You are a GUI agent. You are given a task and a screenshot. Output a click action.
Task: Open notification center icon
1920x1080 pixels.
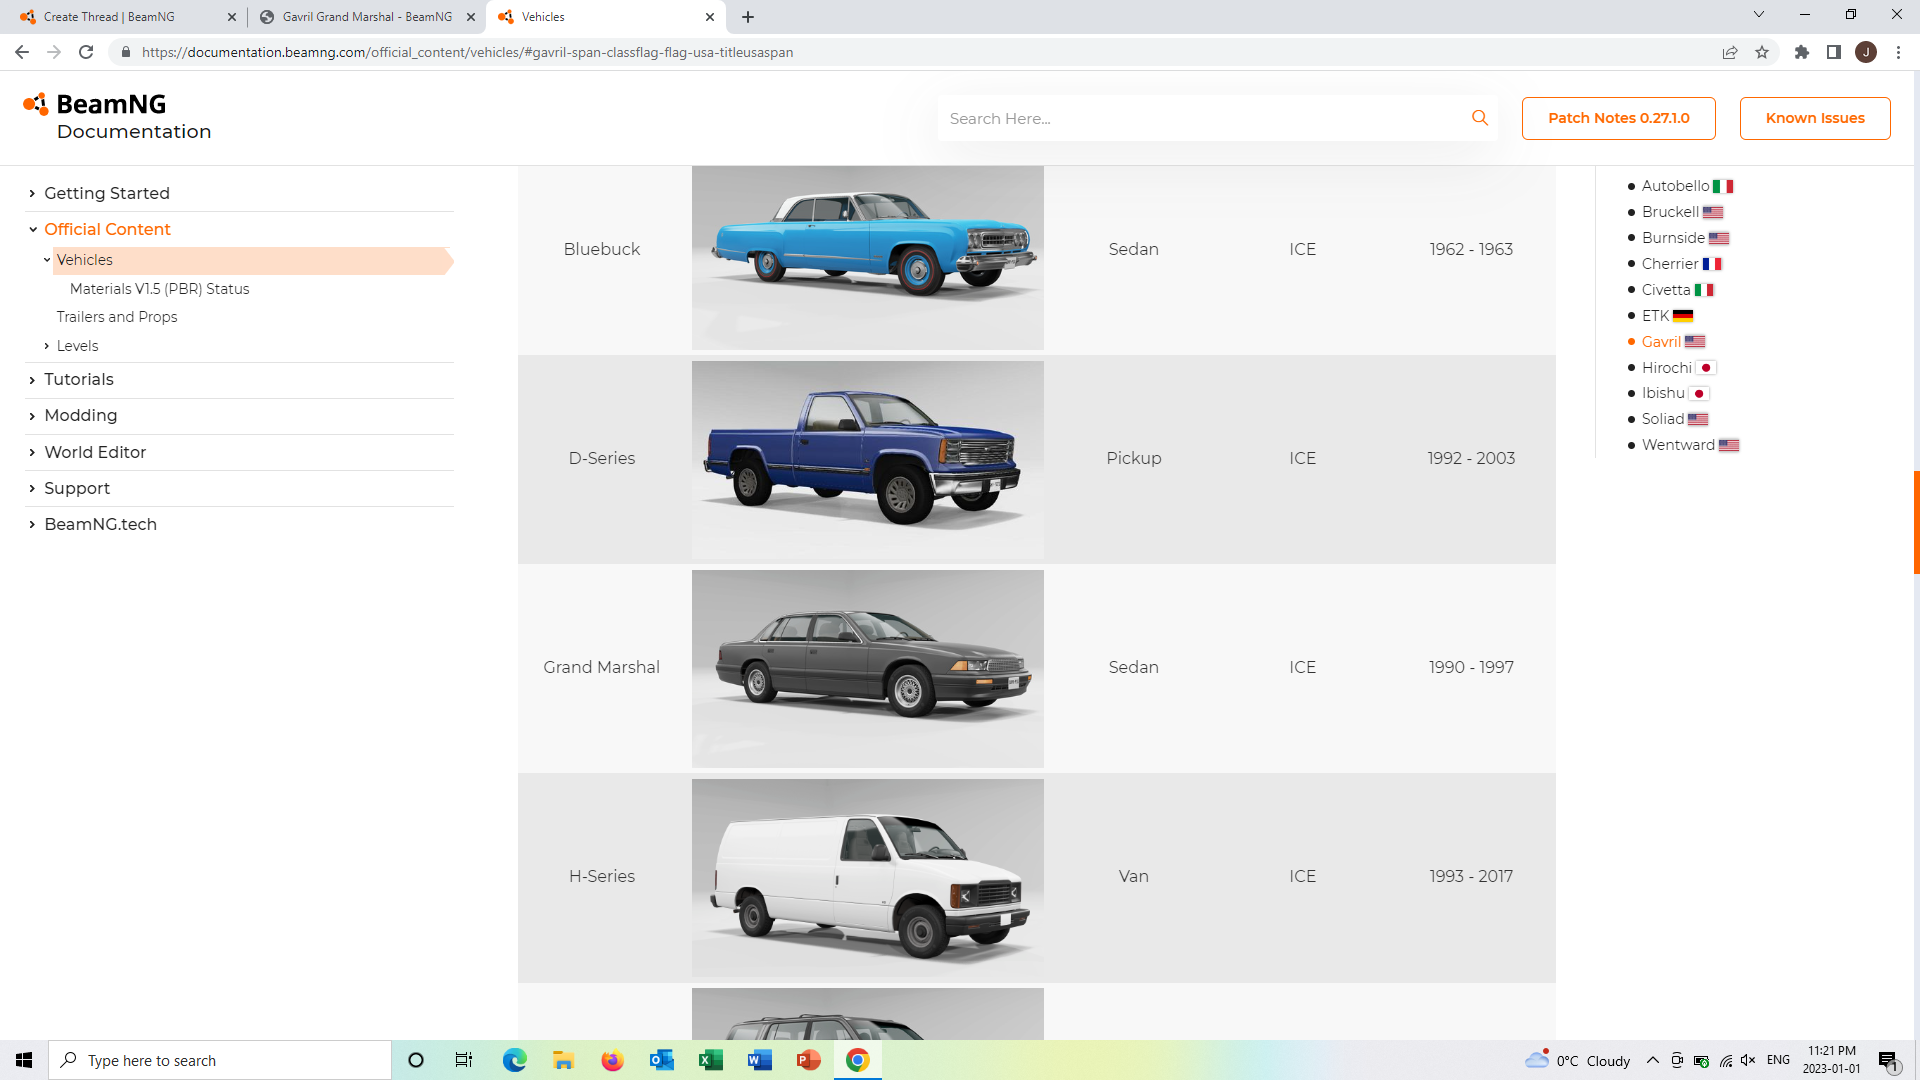click(x=1888, y=1060)
